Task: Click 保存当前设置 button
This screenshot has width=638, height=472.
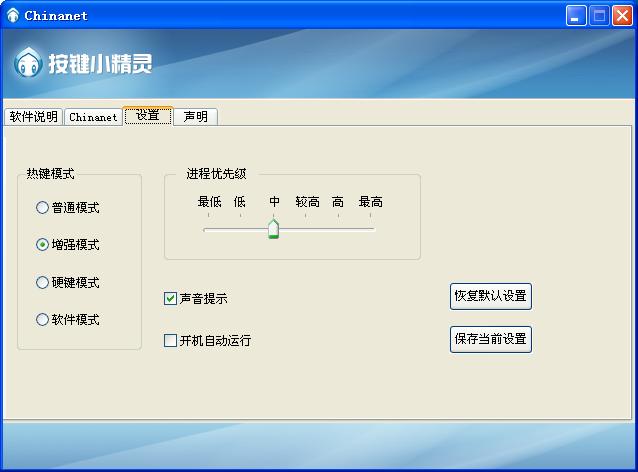Action: [x=491, y=339]
